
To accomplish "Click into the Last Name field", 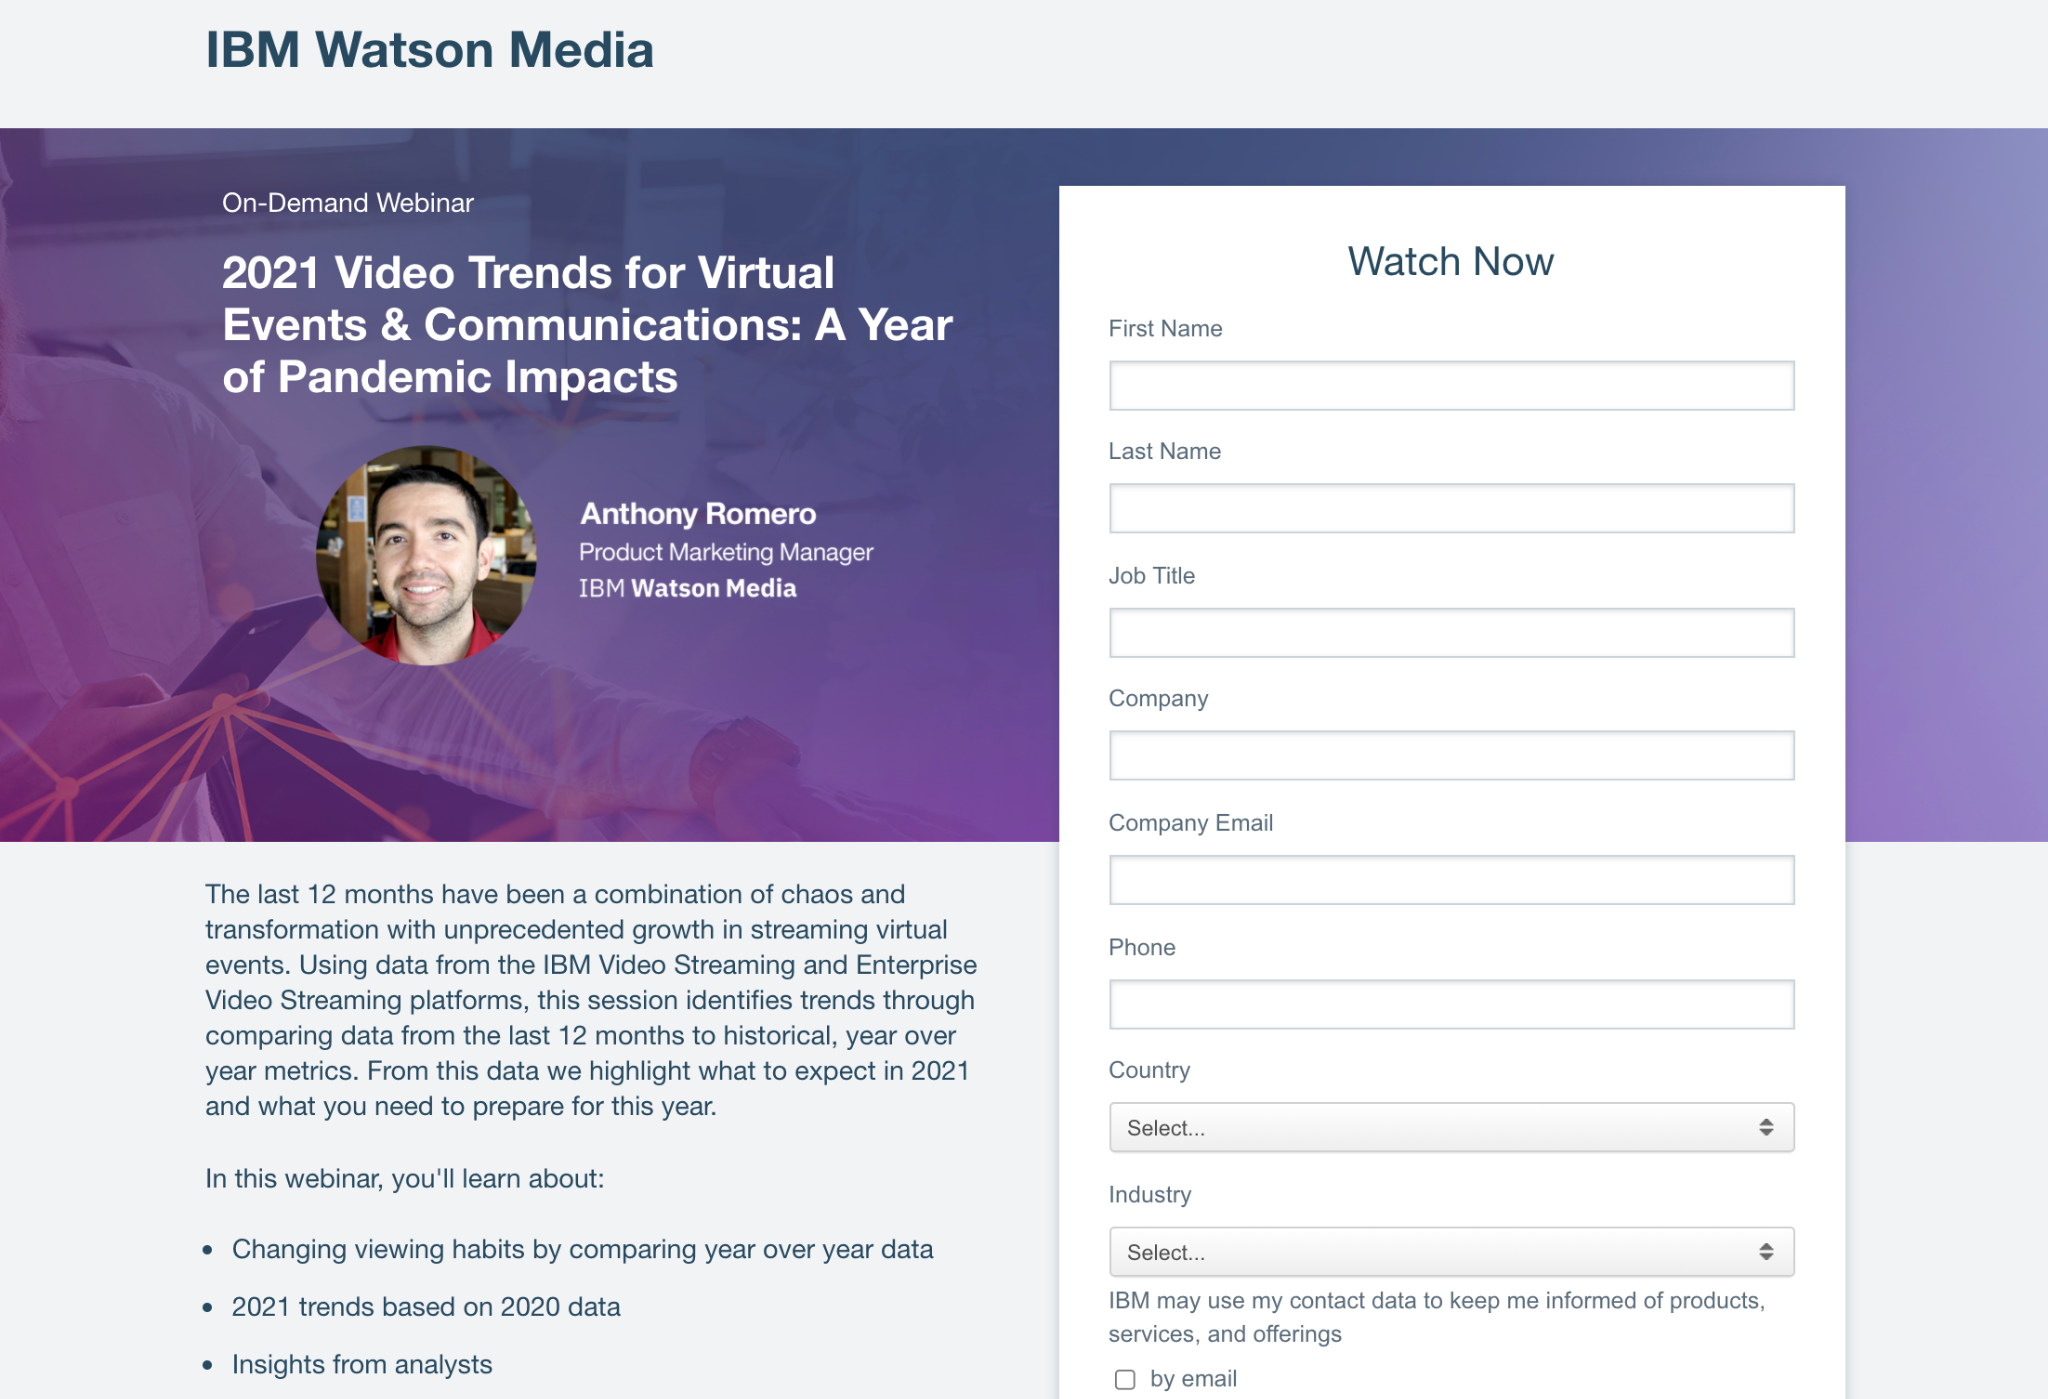I will [x=1451, y=509].
